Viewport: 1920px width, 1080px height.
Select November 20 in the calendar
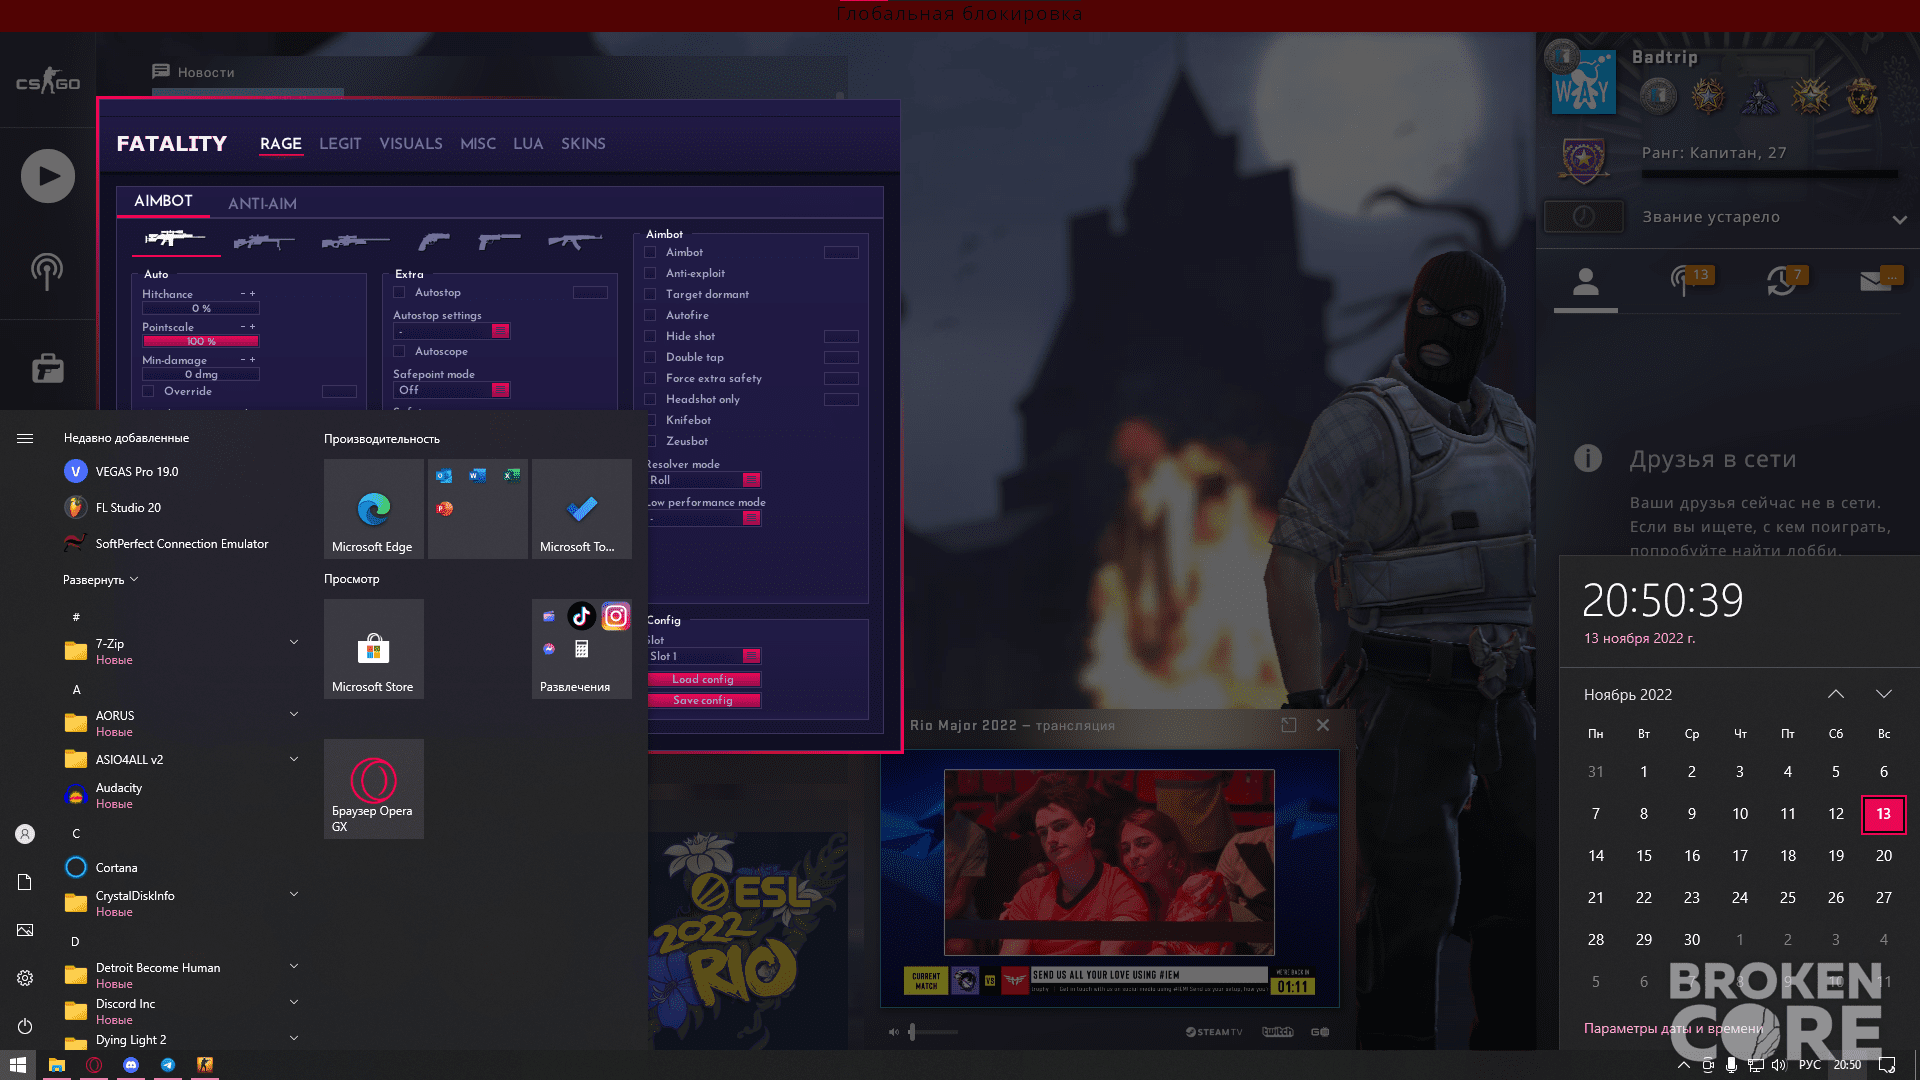[1884, 856]
